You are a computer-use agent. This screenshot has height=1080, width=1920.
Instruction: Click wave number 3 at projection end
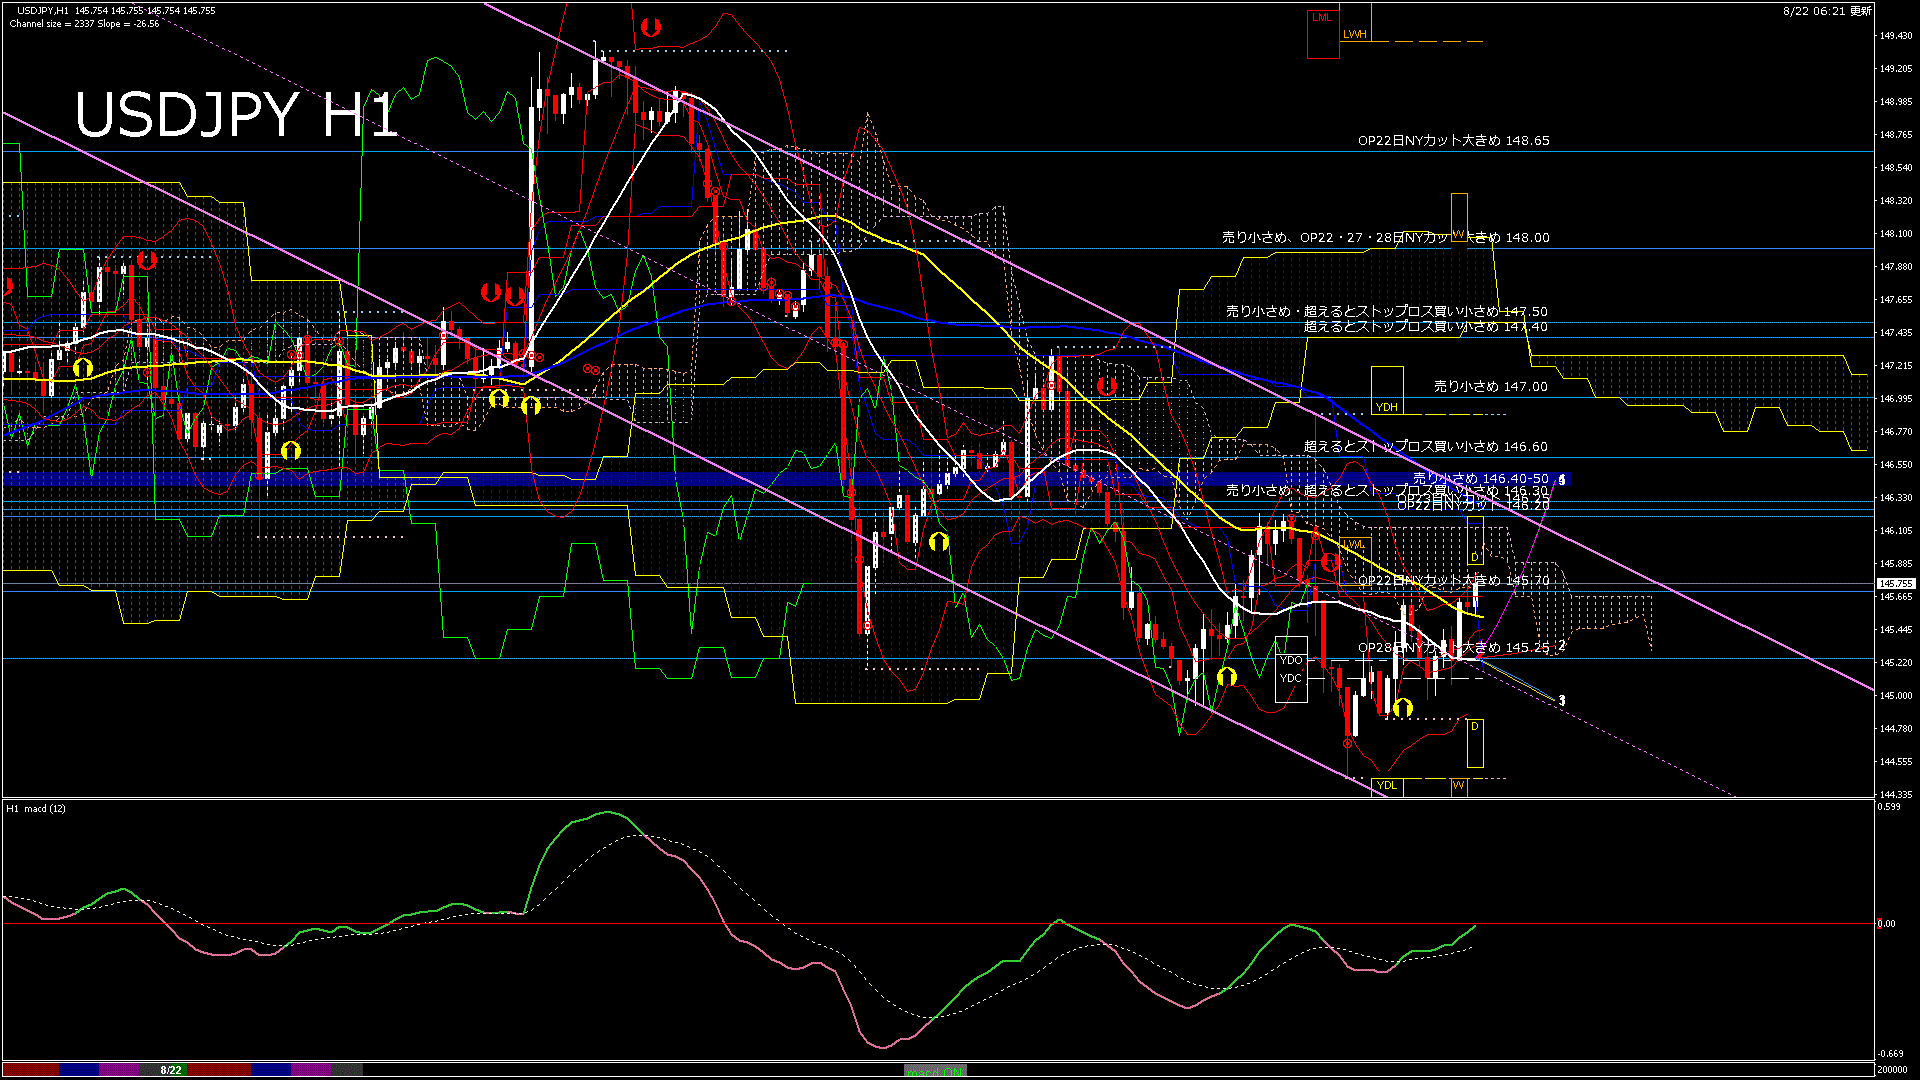[x=1562, y=700]
